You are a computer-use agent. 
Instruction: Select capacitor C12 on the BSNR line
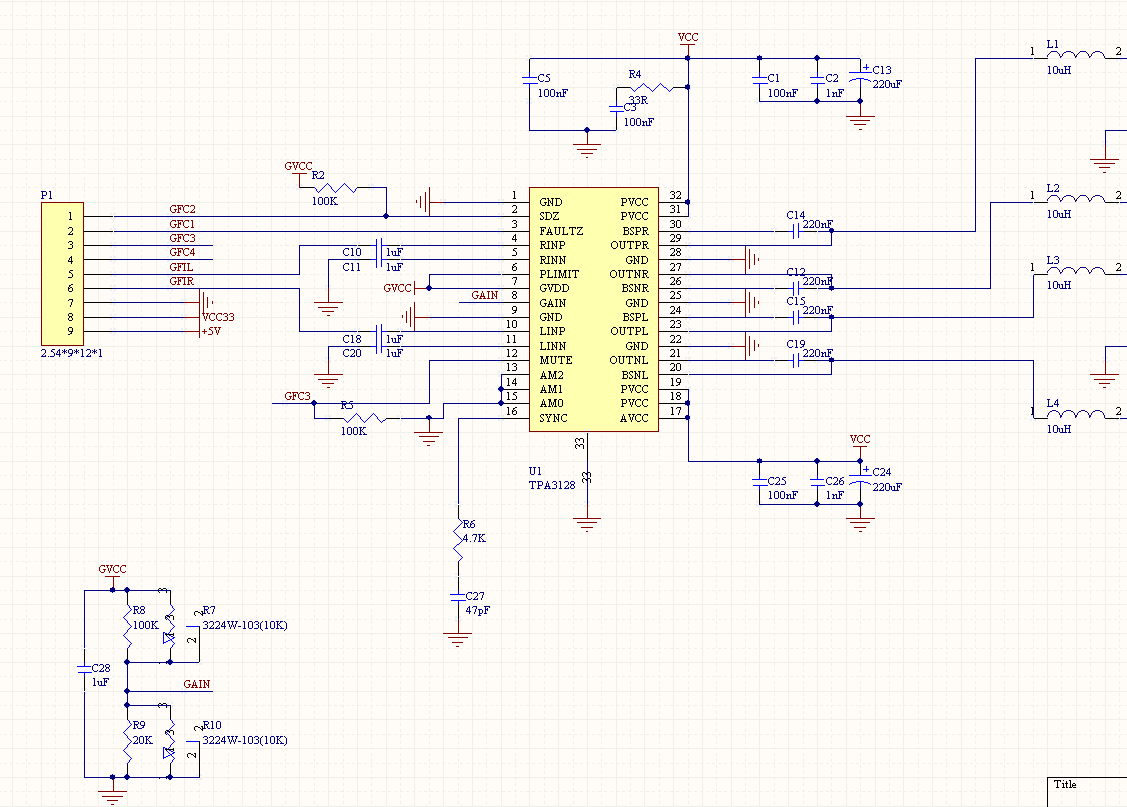[796, 288]
